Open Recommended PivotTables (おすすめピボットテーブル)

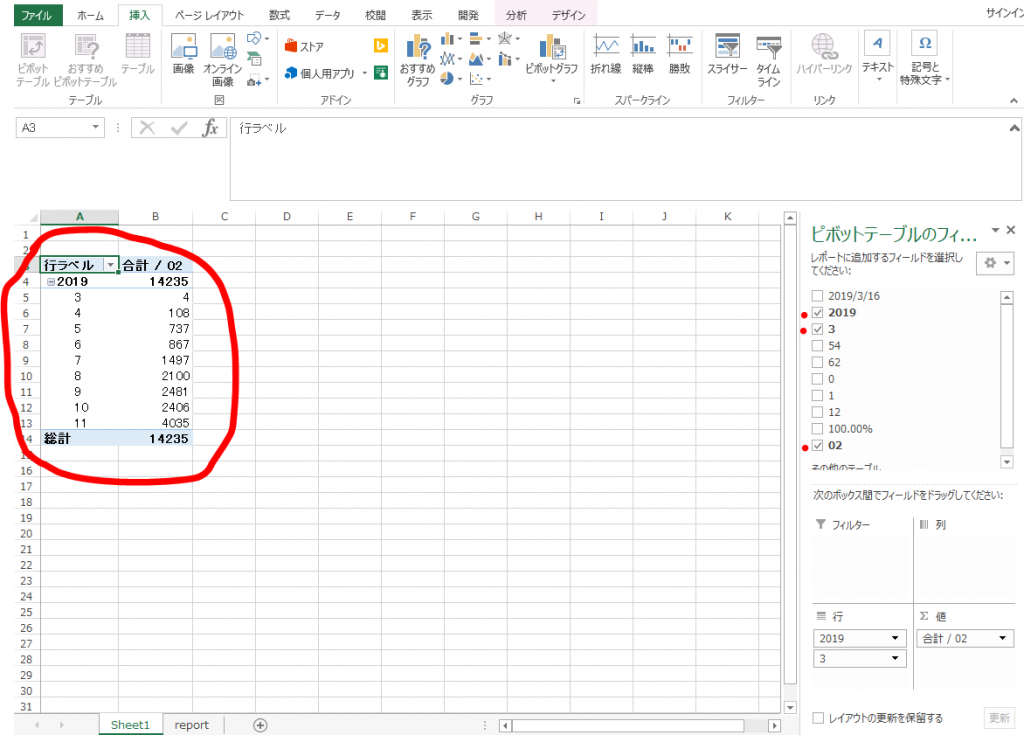[86, 60]
